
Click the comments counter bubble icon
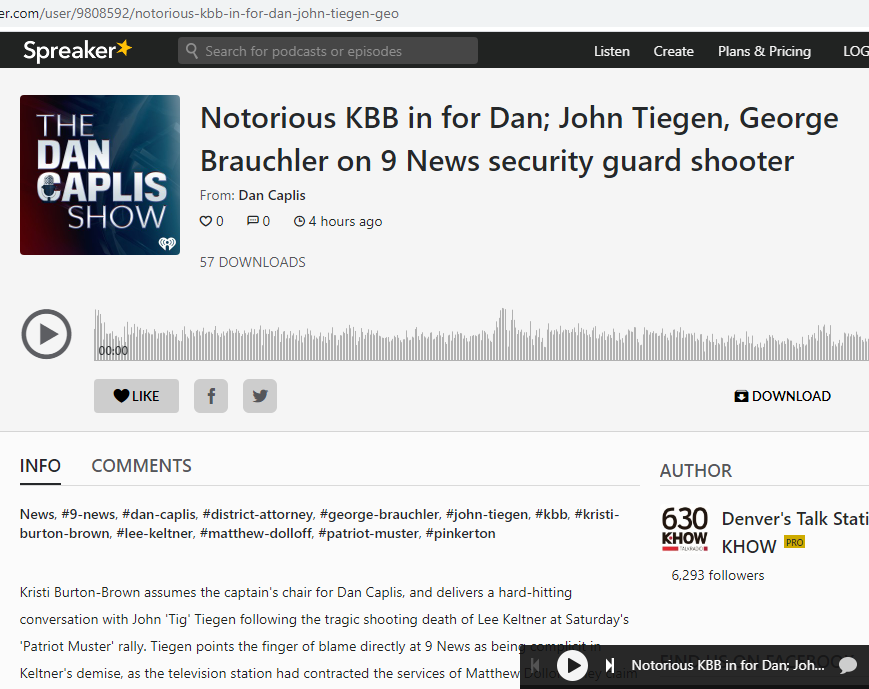(x=253, y=221)
